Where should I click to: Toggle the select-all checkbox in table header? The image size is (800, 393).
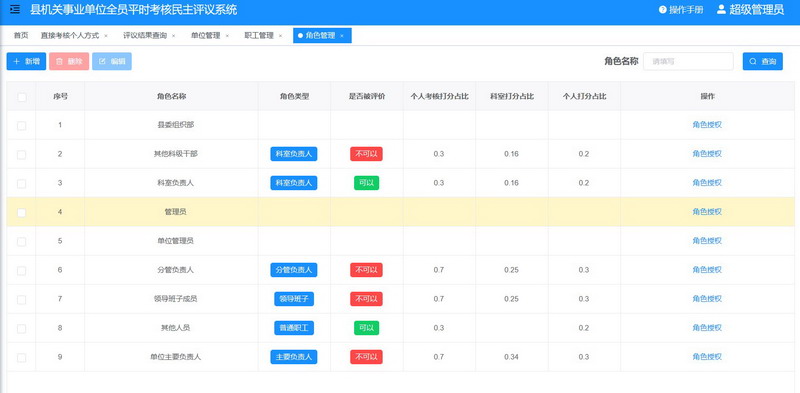[21, 97]
